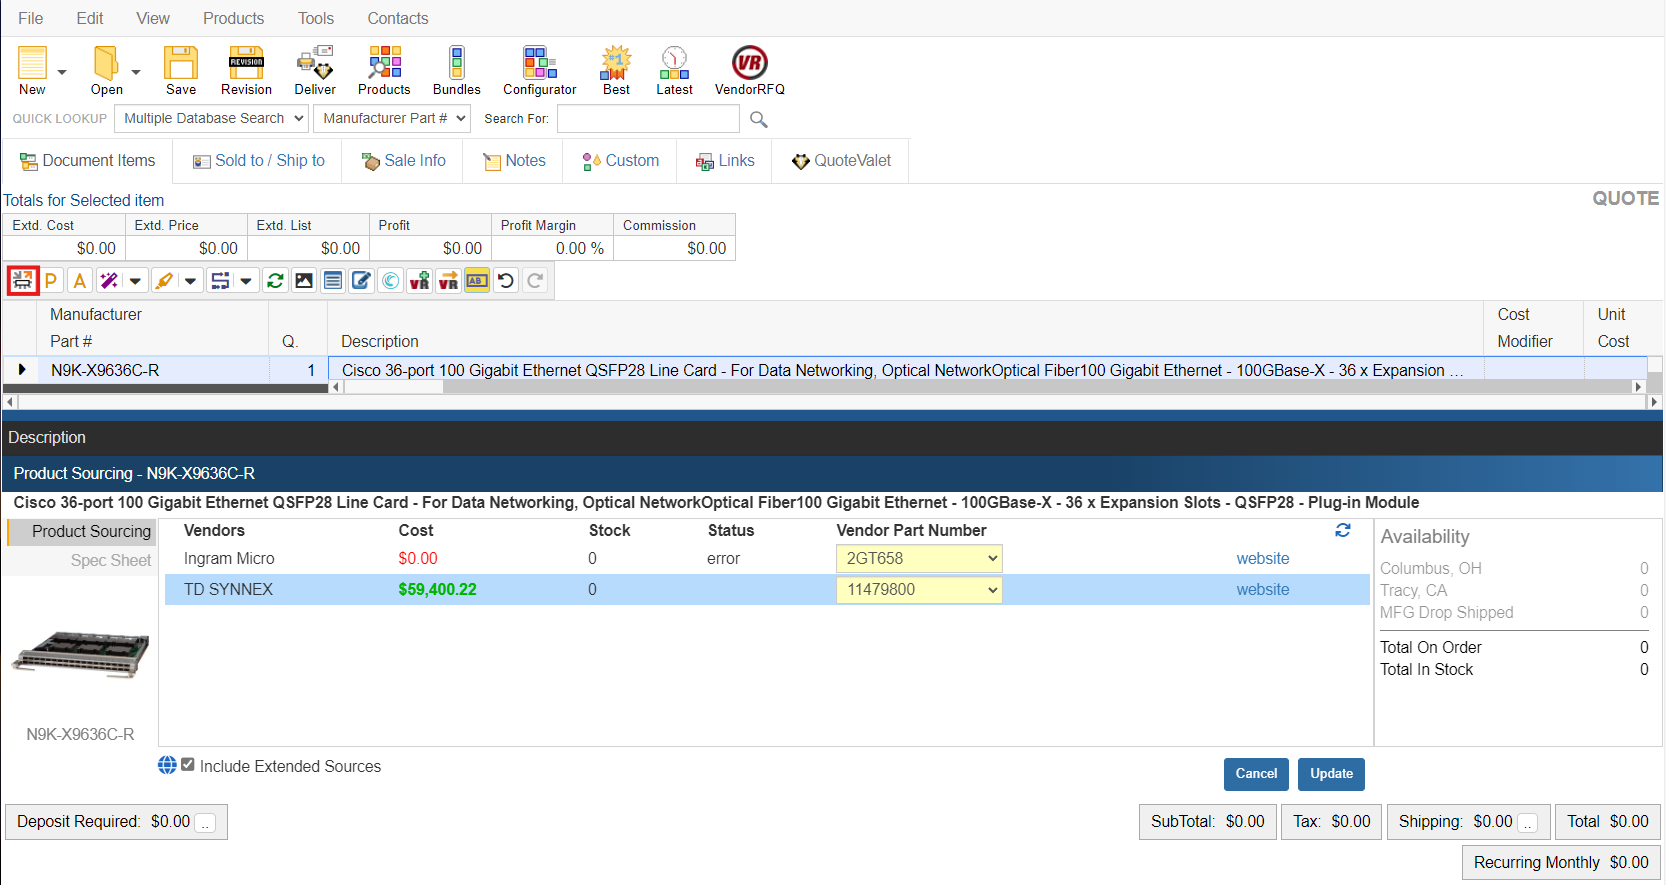The height and width of the screenshot is (885, 1666).
Task: Toggle Include Extended Sources checkbox
Action: [x=187, y=765]
